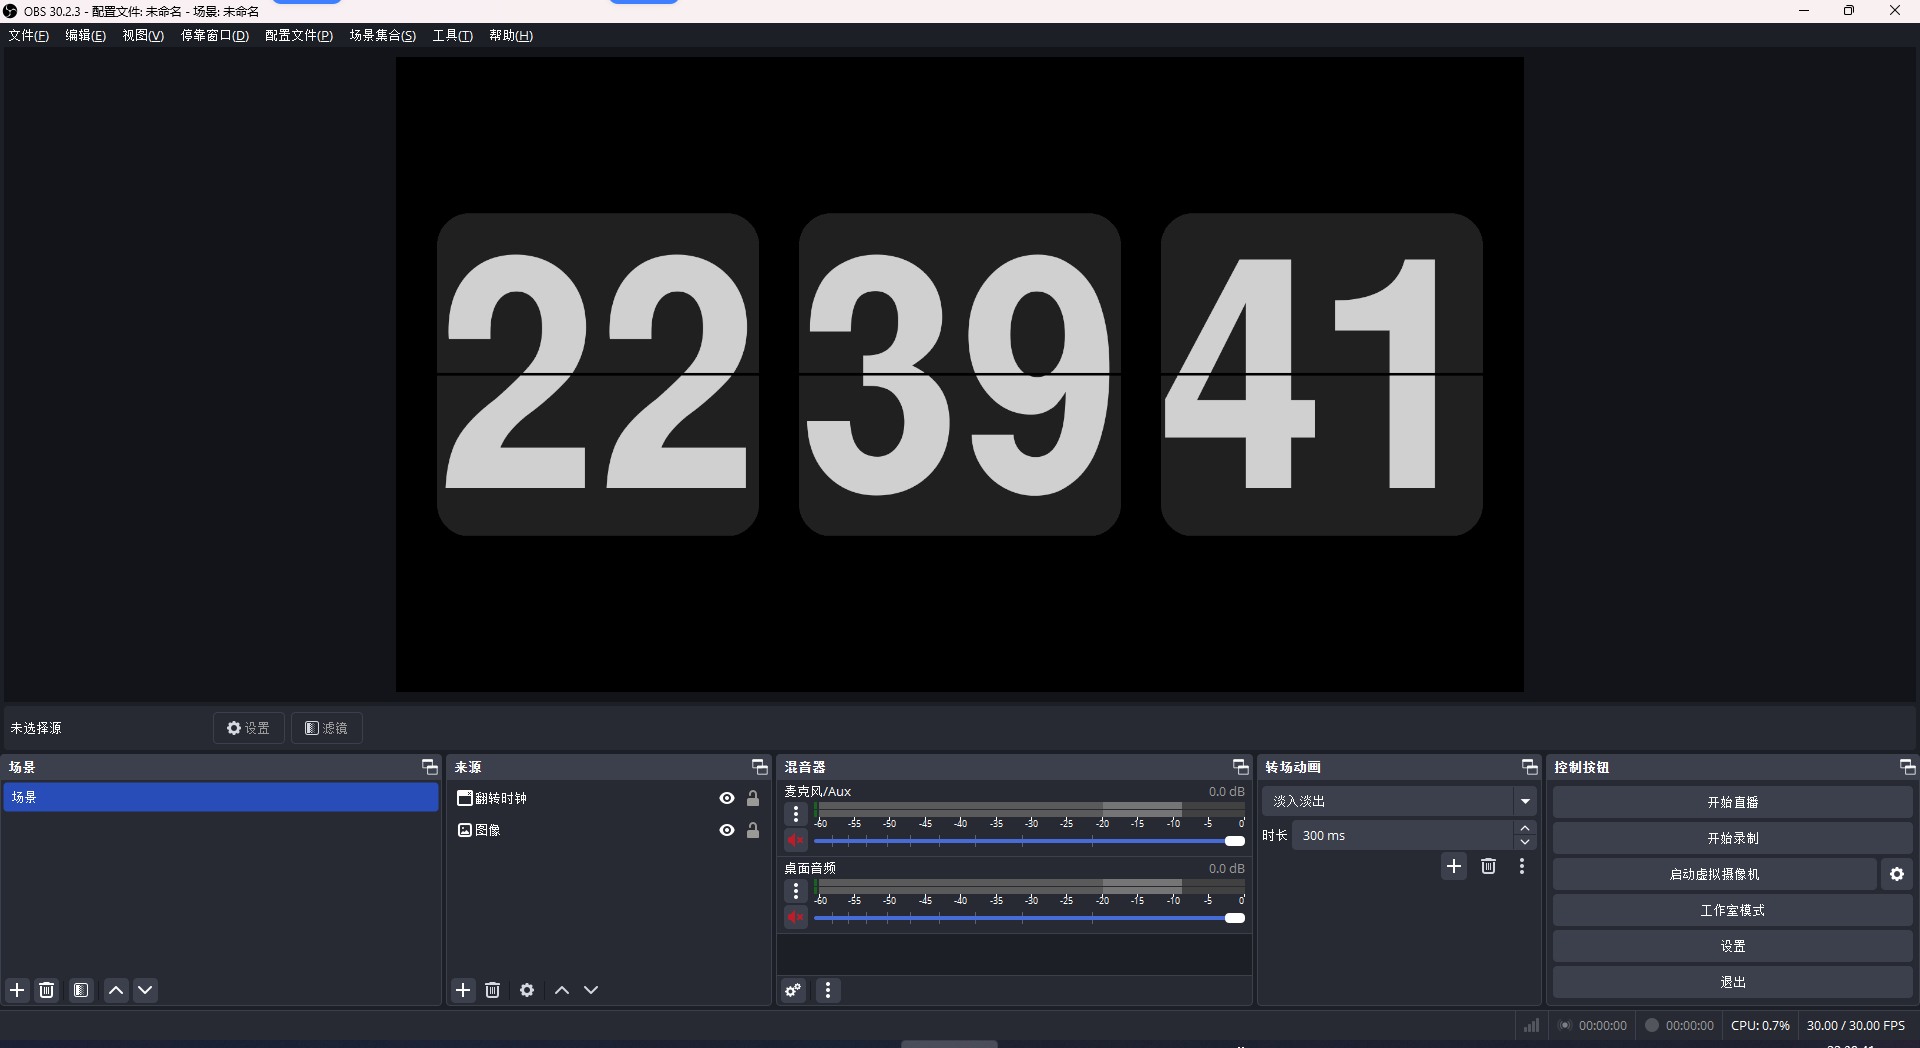Open the 工具 menu
1920x1048 pixels.
(x=452, y=35)
